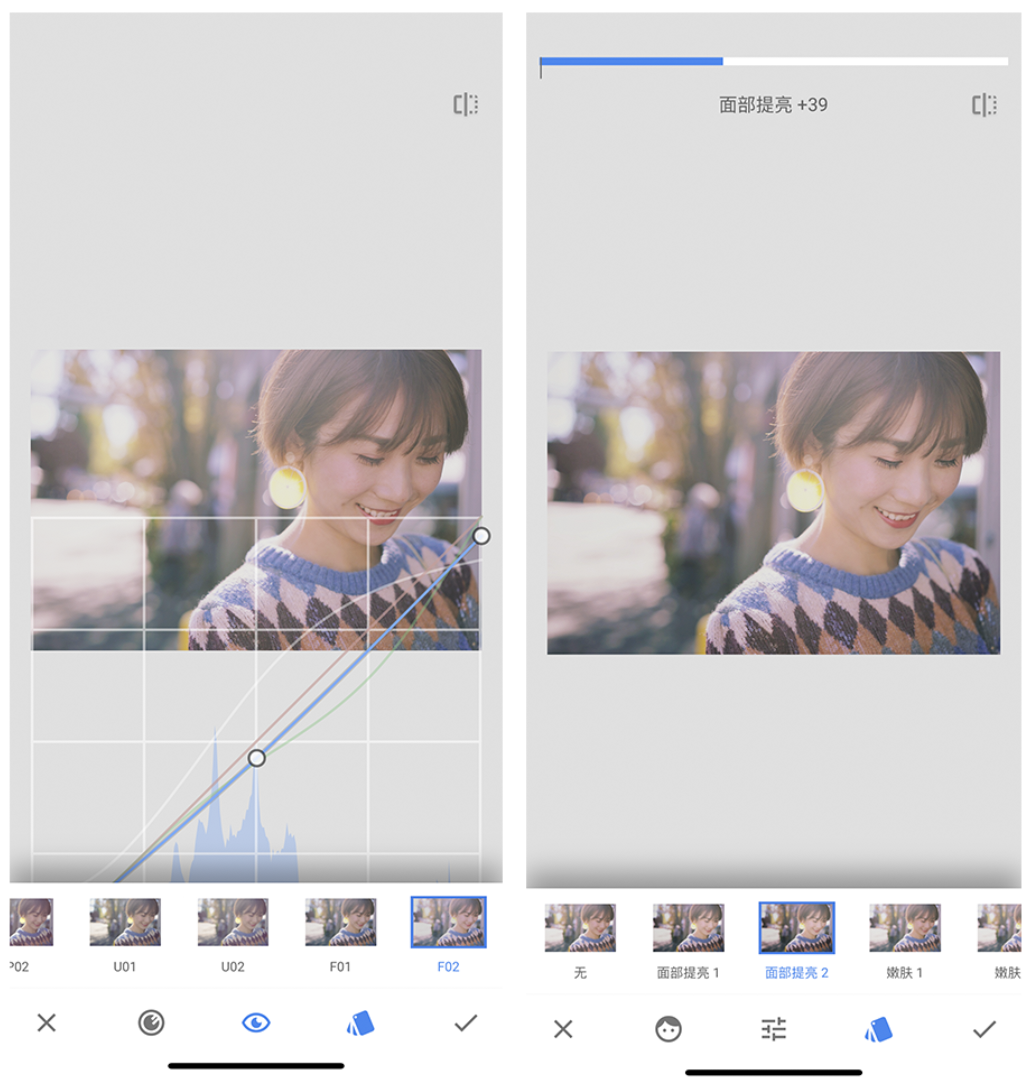1032x1080 pixels.
Task: Cancel the portrait edit with X icon
Action: [563, 1029]
